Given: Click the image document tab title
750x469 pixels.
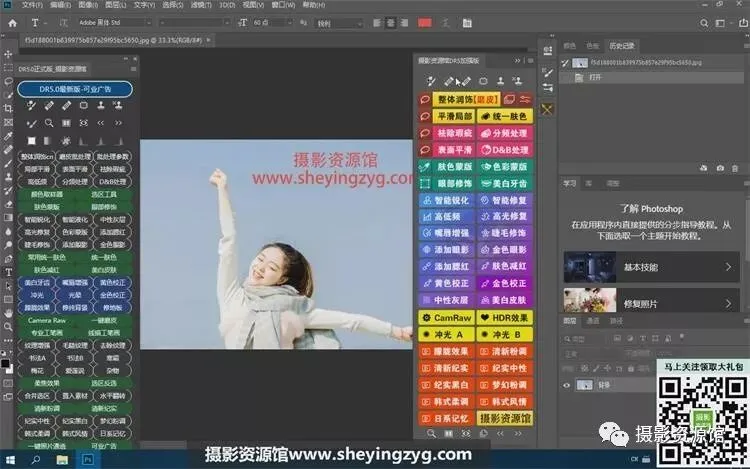Looking at the screenshot, I should pos(113,41).
